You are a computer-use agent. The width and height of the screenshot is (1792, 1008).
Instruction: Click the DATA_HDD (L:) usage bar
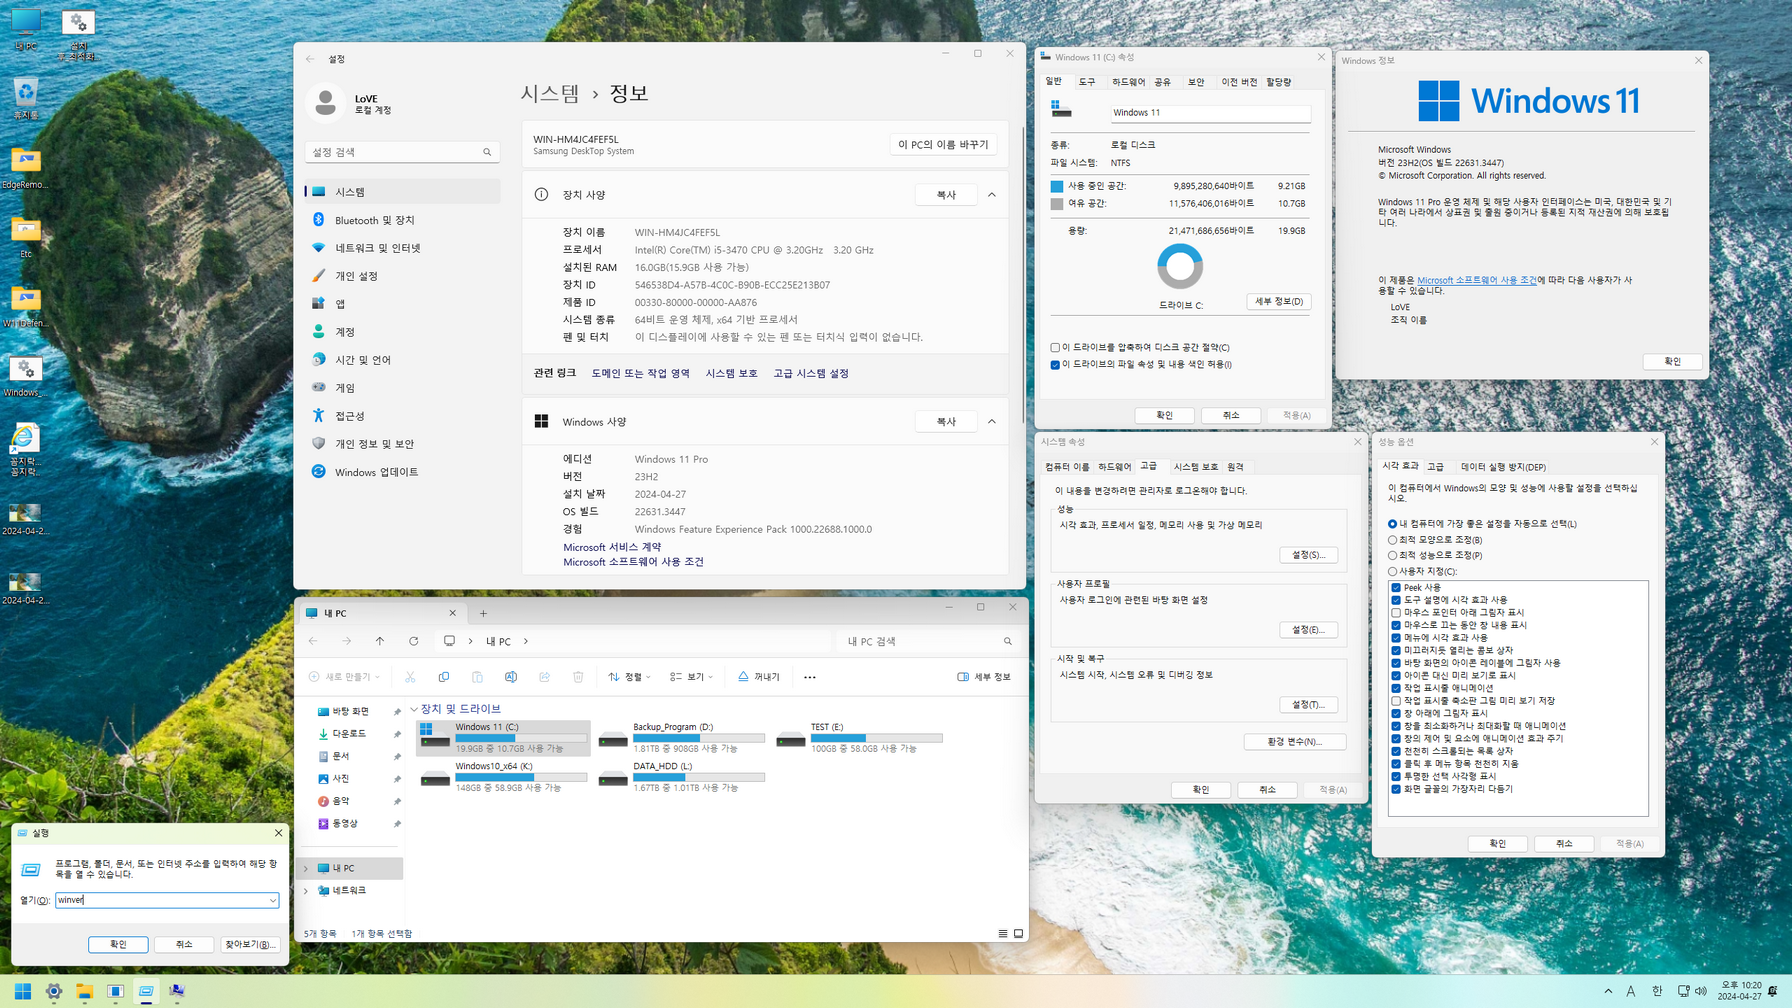coord(699,777)
